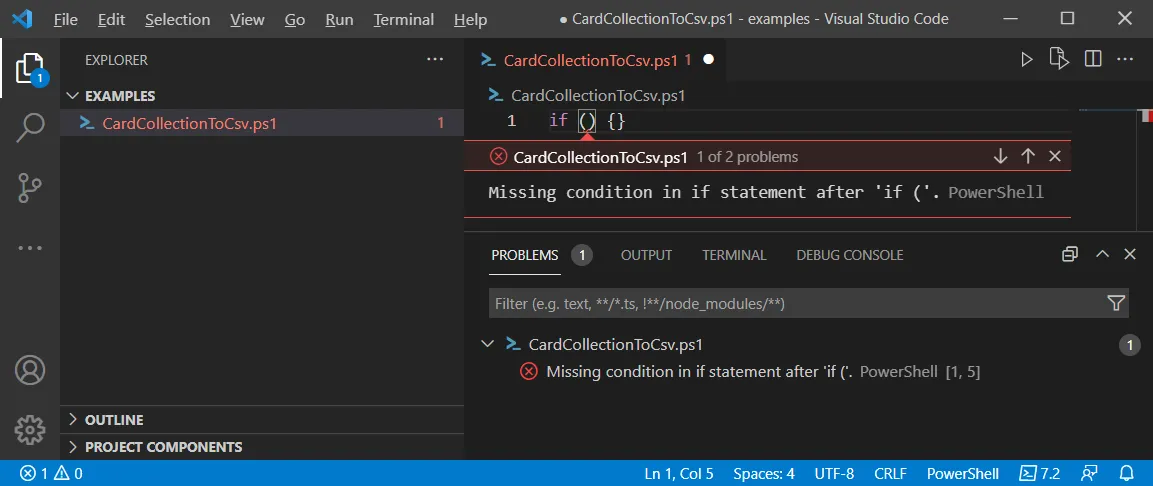
Task: Click error icon in peek widget header
Action: pyautogui.click(x=499, y=157)
